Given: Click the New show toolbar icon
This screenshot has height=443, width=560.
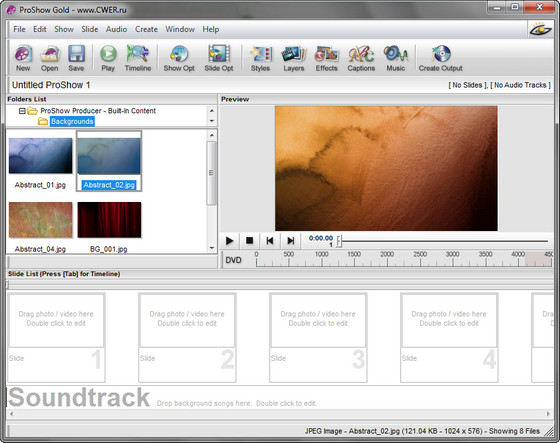Looking at the screenshot, I should pos(23,58).
